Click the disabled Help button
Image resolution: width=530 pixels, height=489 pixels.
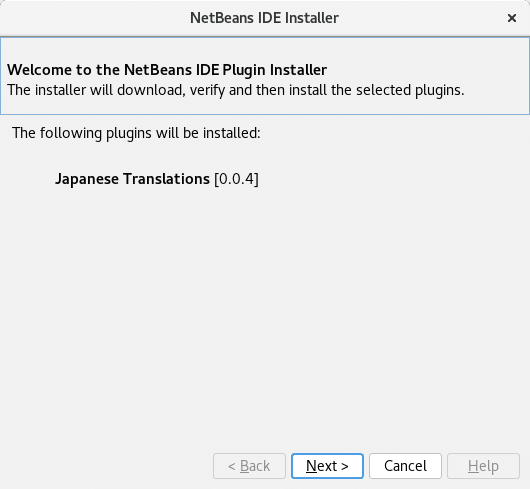click(x=483, y=466)
